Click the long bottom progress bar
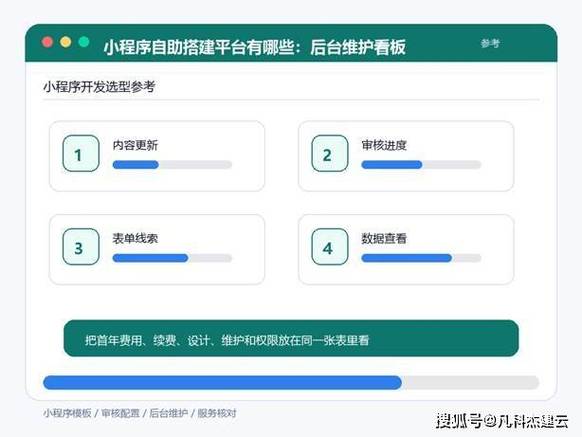This screenshot has height=437, width=582. pos(291,382)
